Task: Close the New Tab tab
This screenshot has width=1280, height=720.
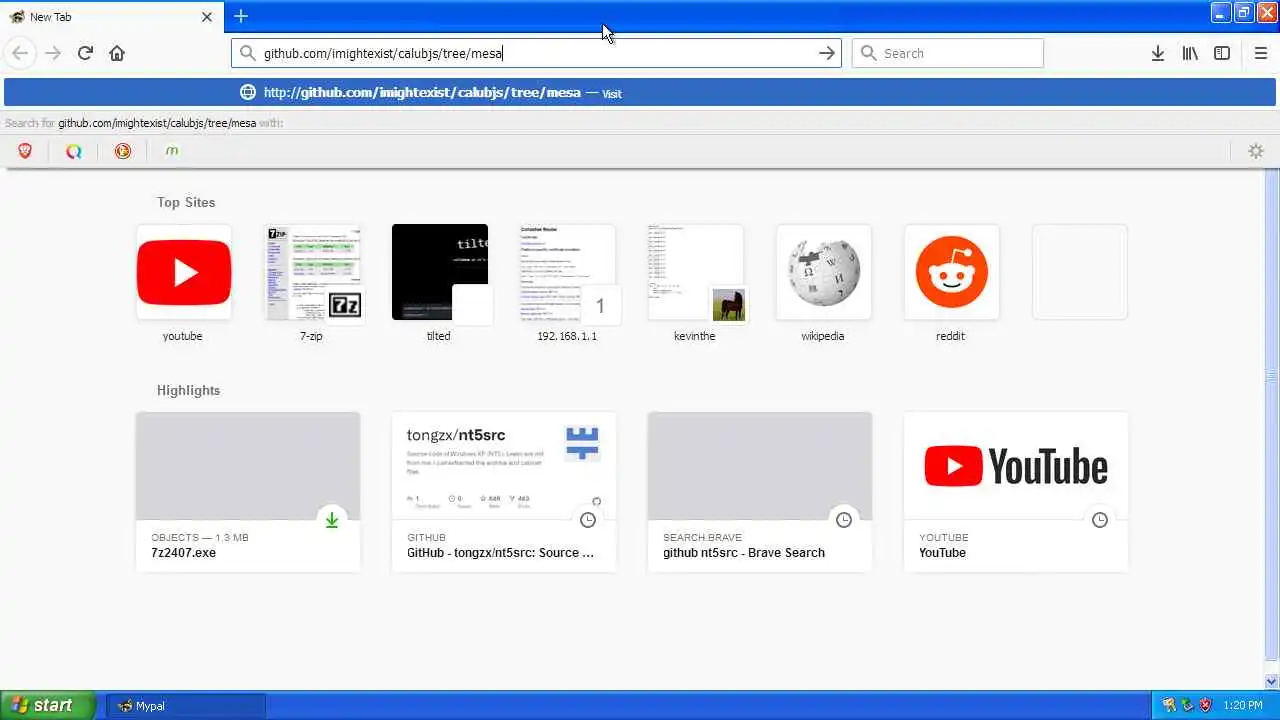Action: pos(207,17)
